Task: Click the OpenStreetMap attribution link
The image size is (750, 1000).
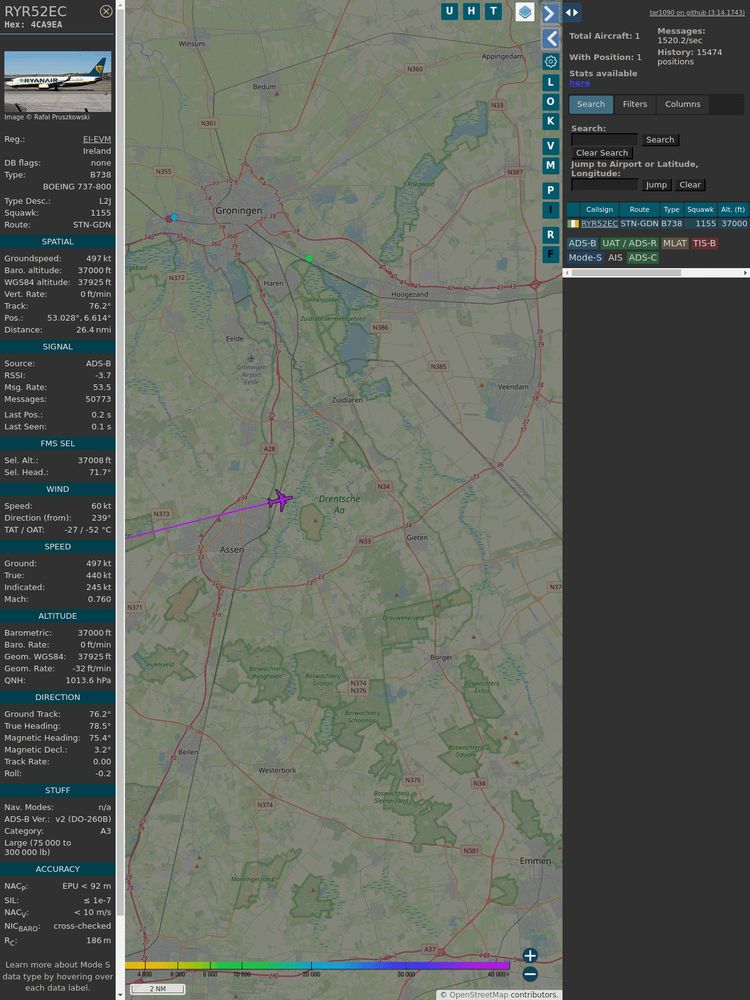Action: pos(478,995)
